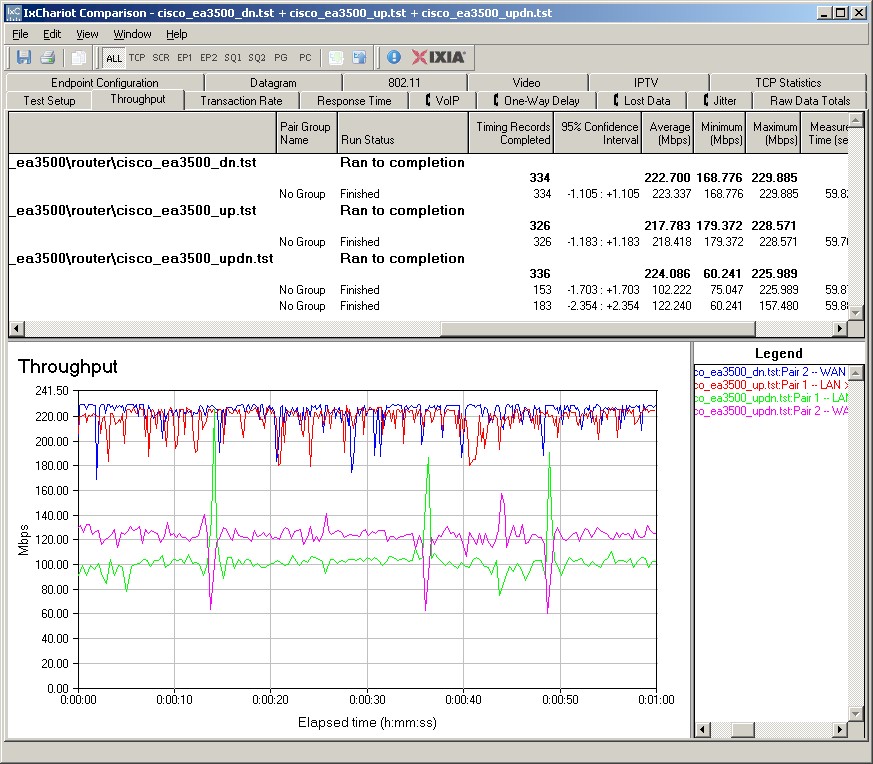873x764 pixels.
Task: Switch to the 802.11 tab
Action: [404, 82]
